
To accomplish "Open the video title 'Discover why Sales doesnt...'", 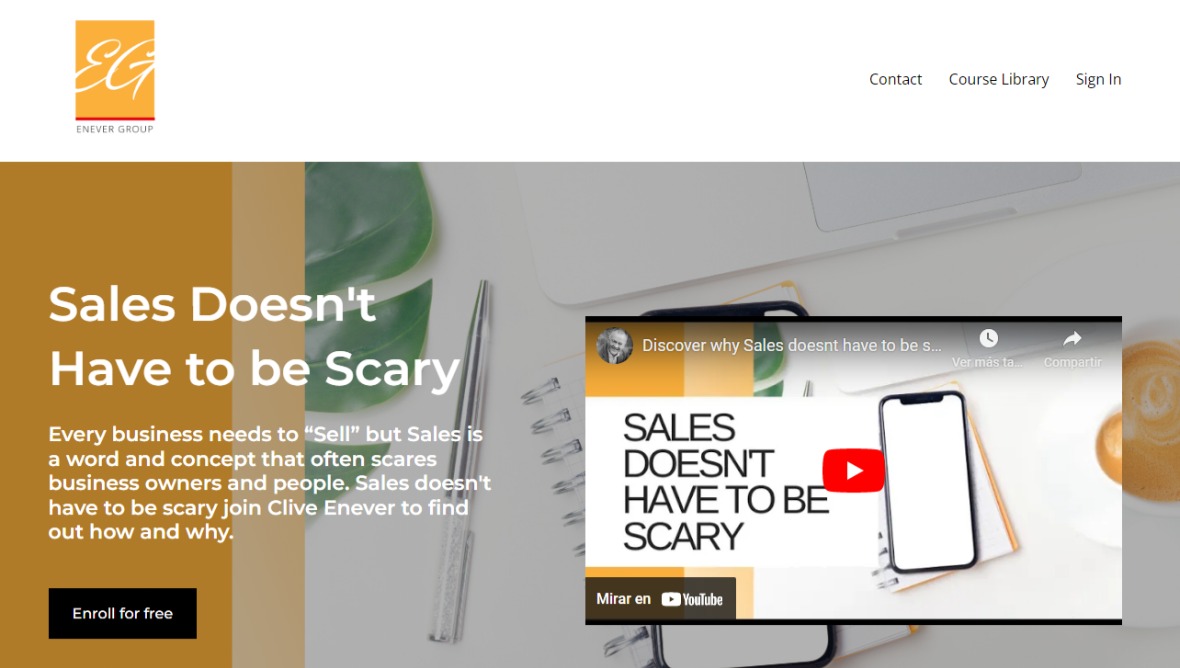I will click(x=791, y=345).
